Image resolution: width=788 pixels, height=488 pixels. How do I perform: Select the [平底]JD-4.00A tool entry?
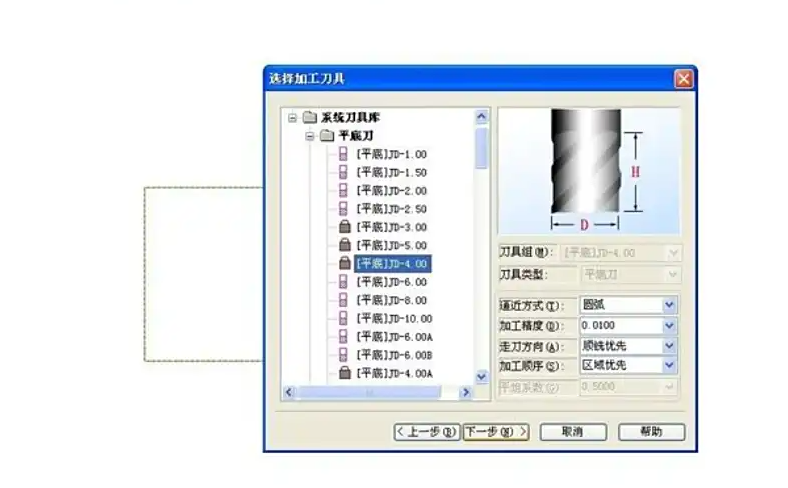click(x=394, y=373)
